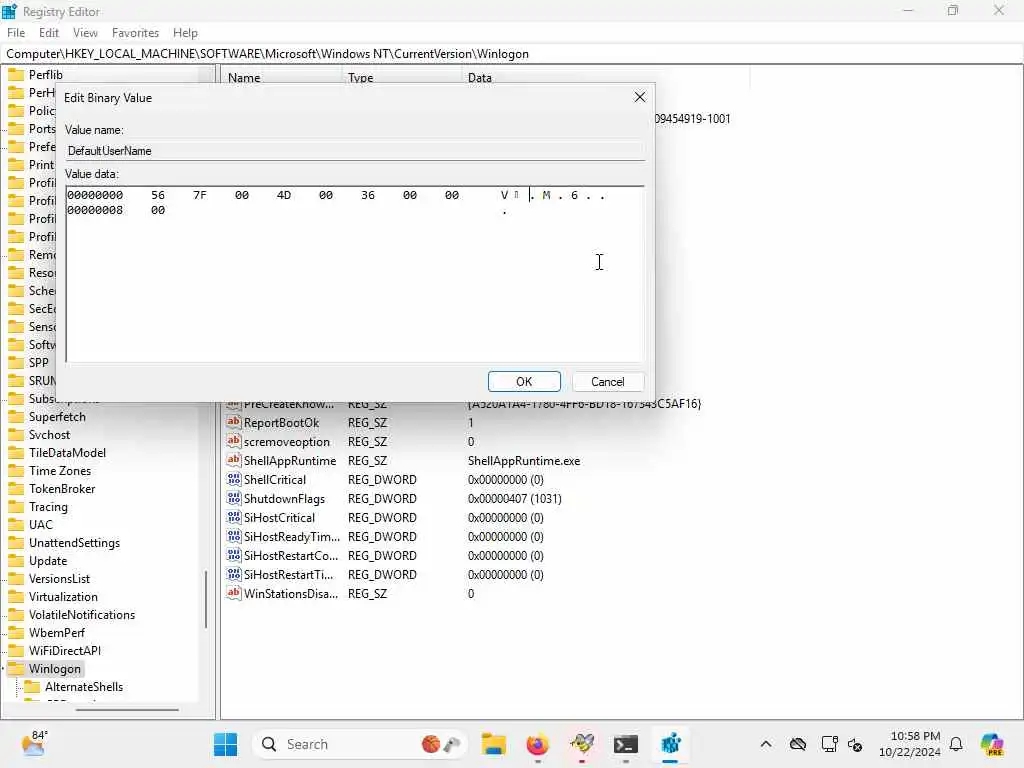Screen dimensions: 1024x768
Task: Select the Svchost folder icon
Action: point(16,435)
